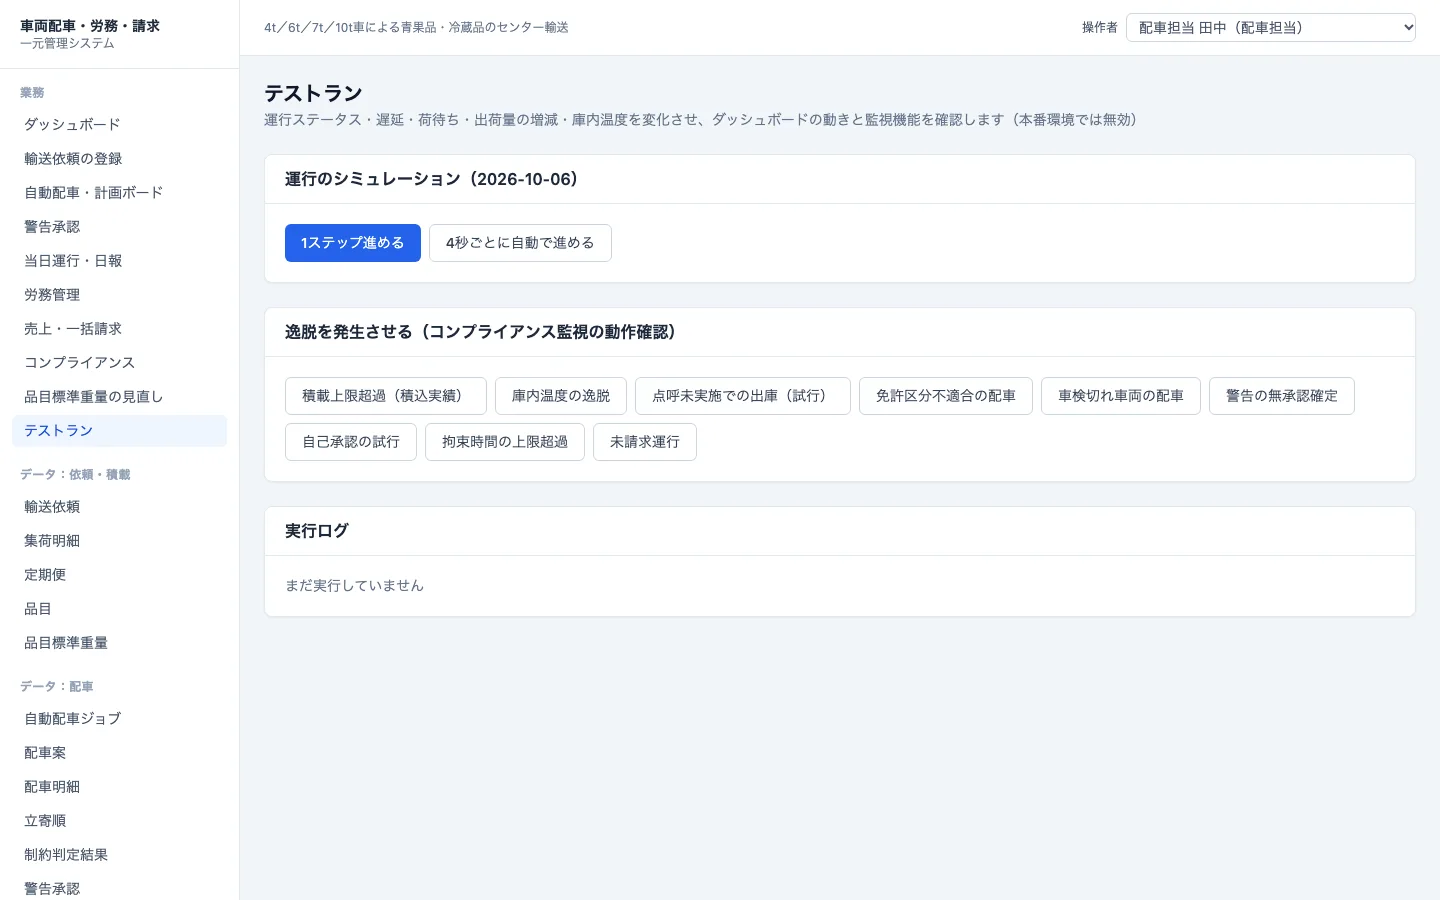Viewport: 1440px width, 900px height.
Task: Open ダッシュボード in the sidebar
Action: pos(120,125)
